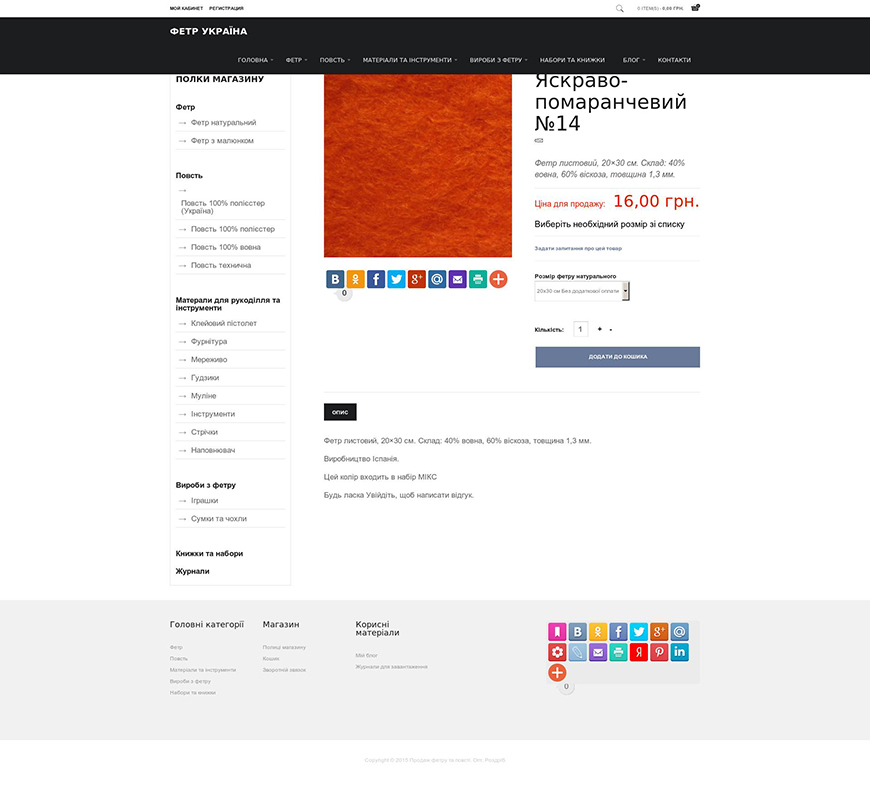
Task: Click the quantity input field
Action: click(x=580, y=330)
